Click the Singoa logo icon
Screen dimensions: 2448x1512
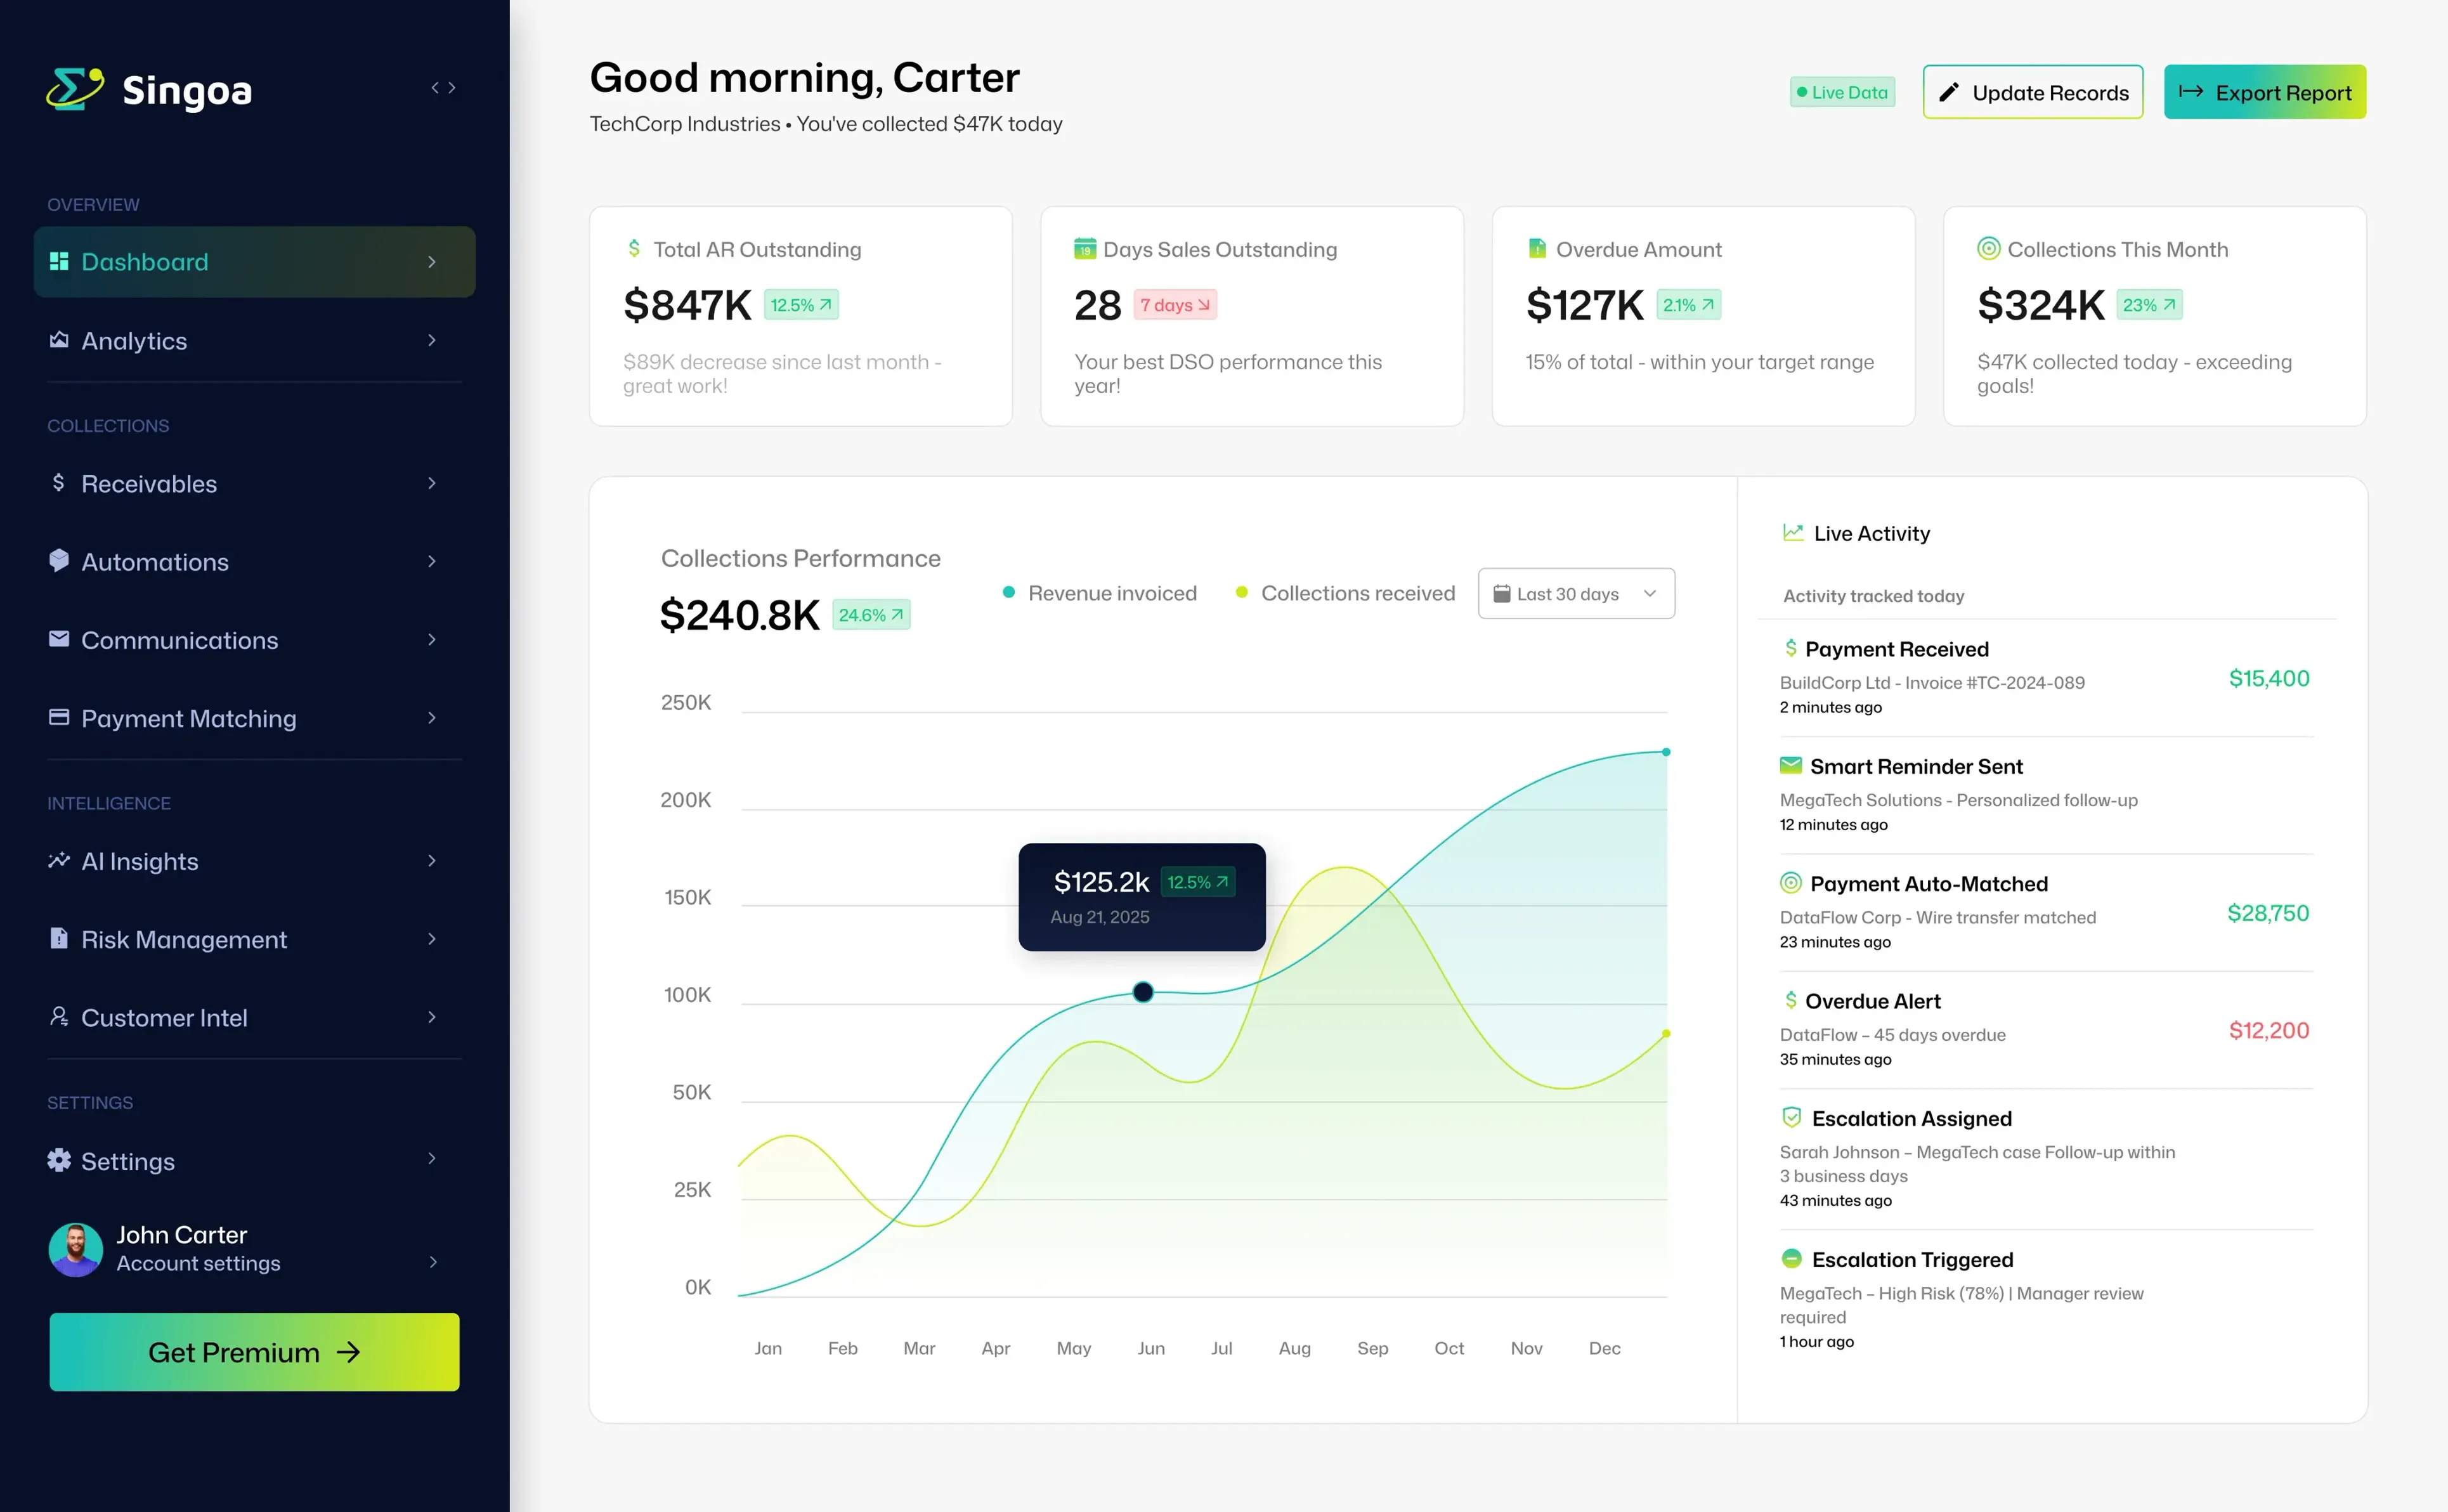coord(75,89)
